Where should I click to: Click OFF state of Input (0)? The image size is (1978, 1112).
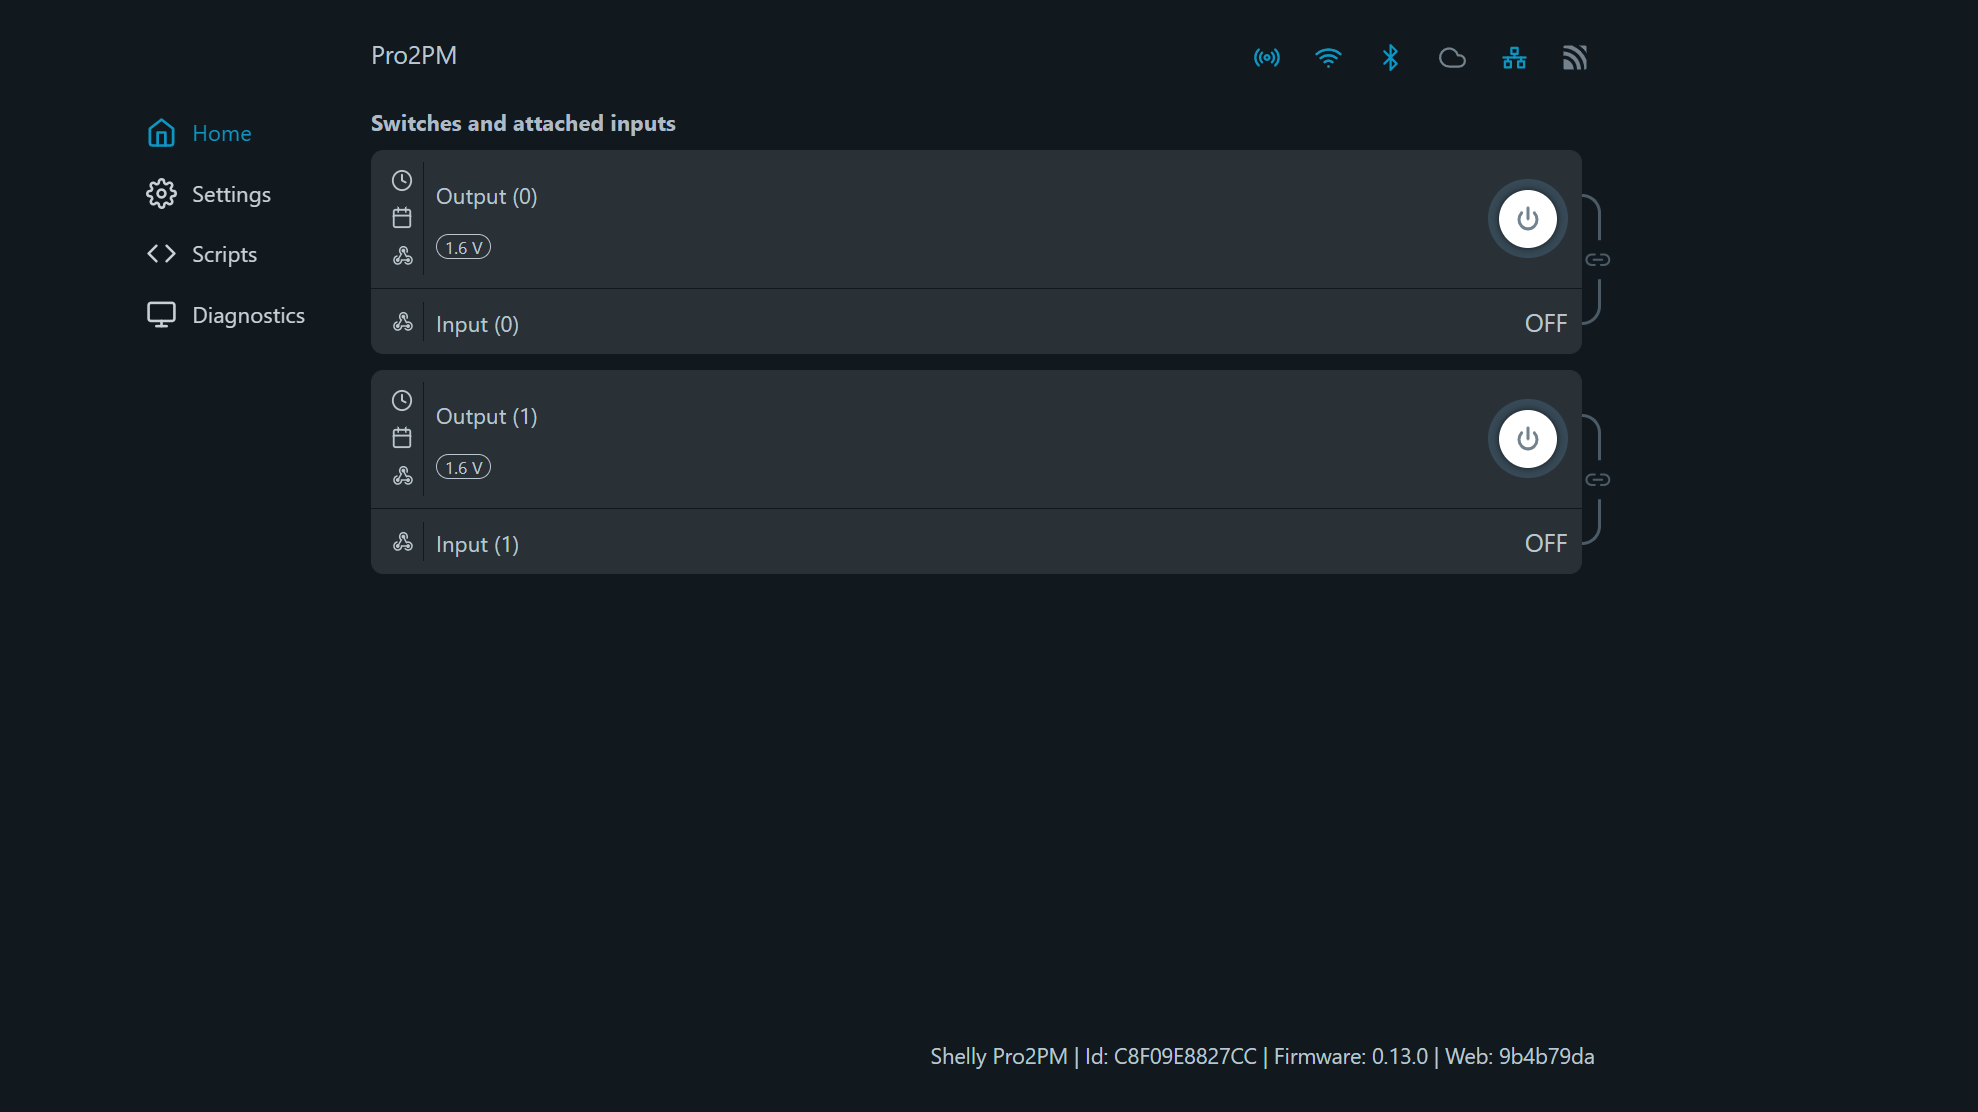1545,323
